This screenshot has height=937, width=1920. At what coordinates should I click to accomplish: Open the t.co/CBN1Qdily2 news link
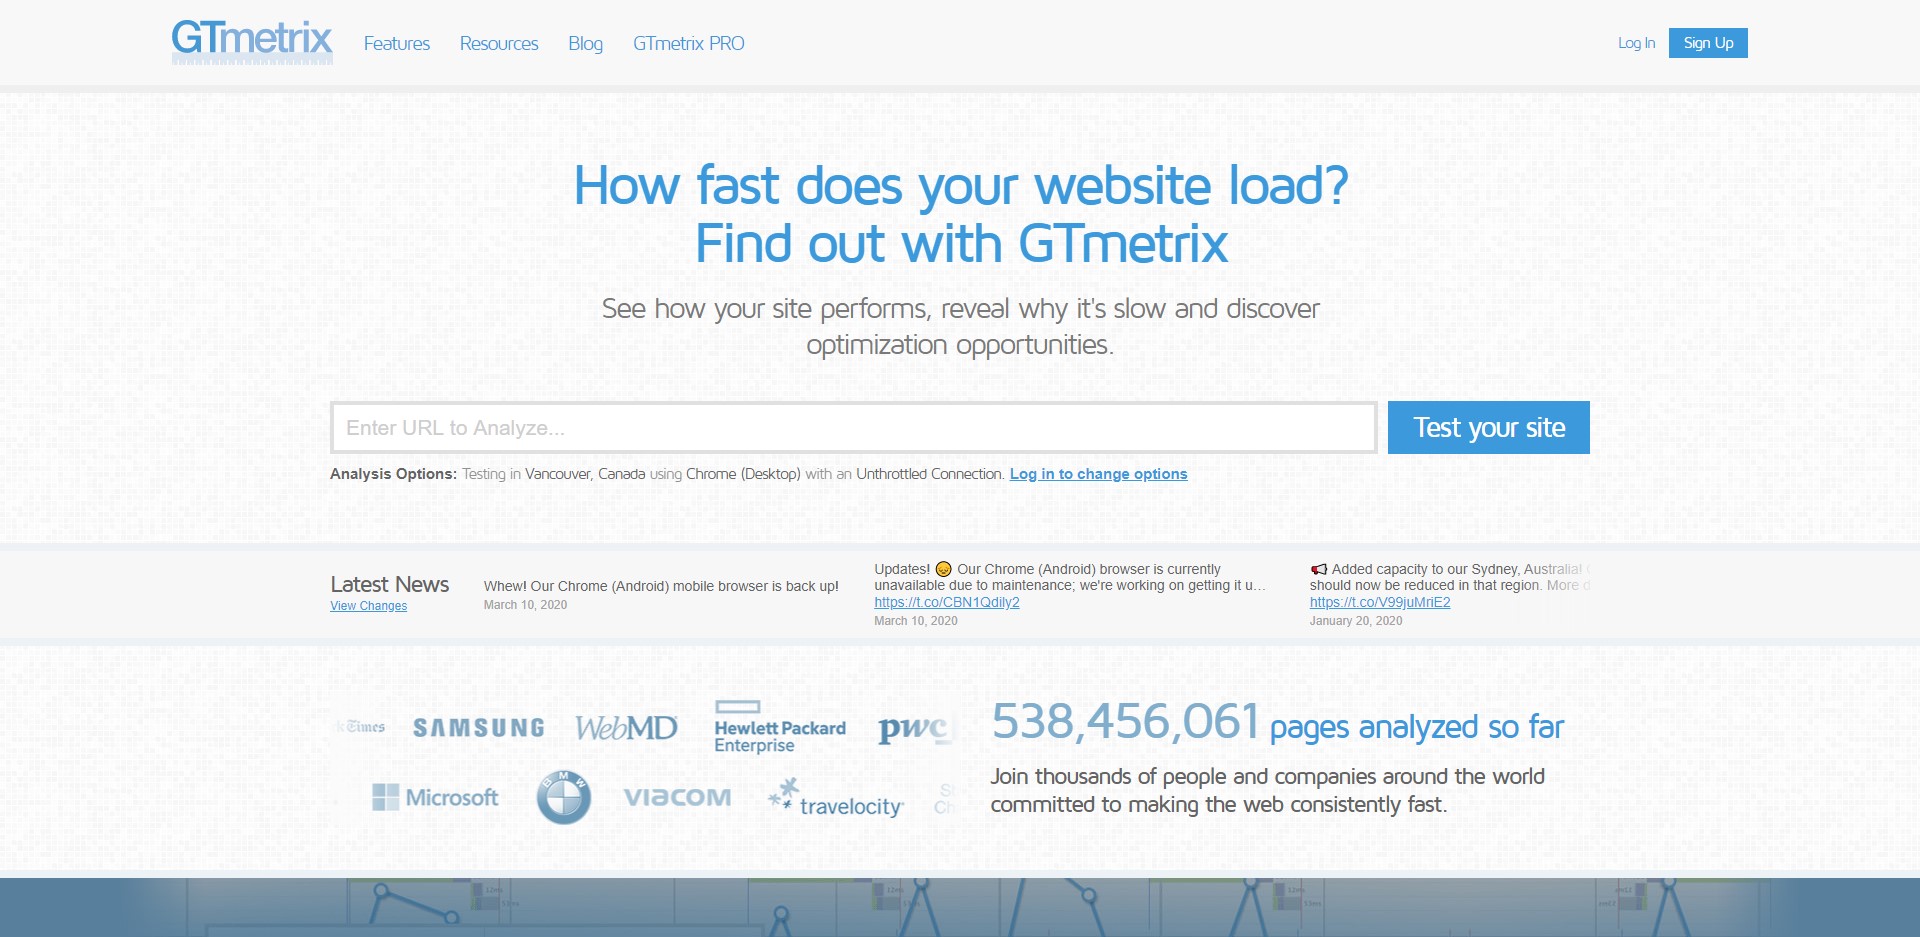point(947,602)
